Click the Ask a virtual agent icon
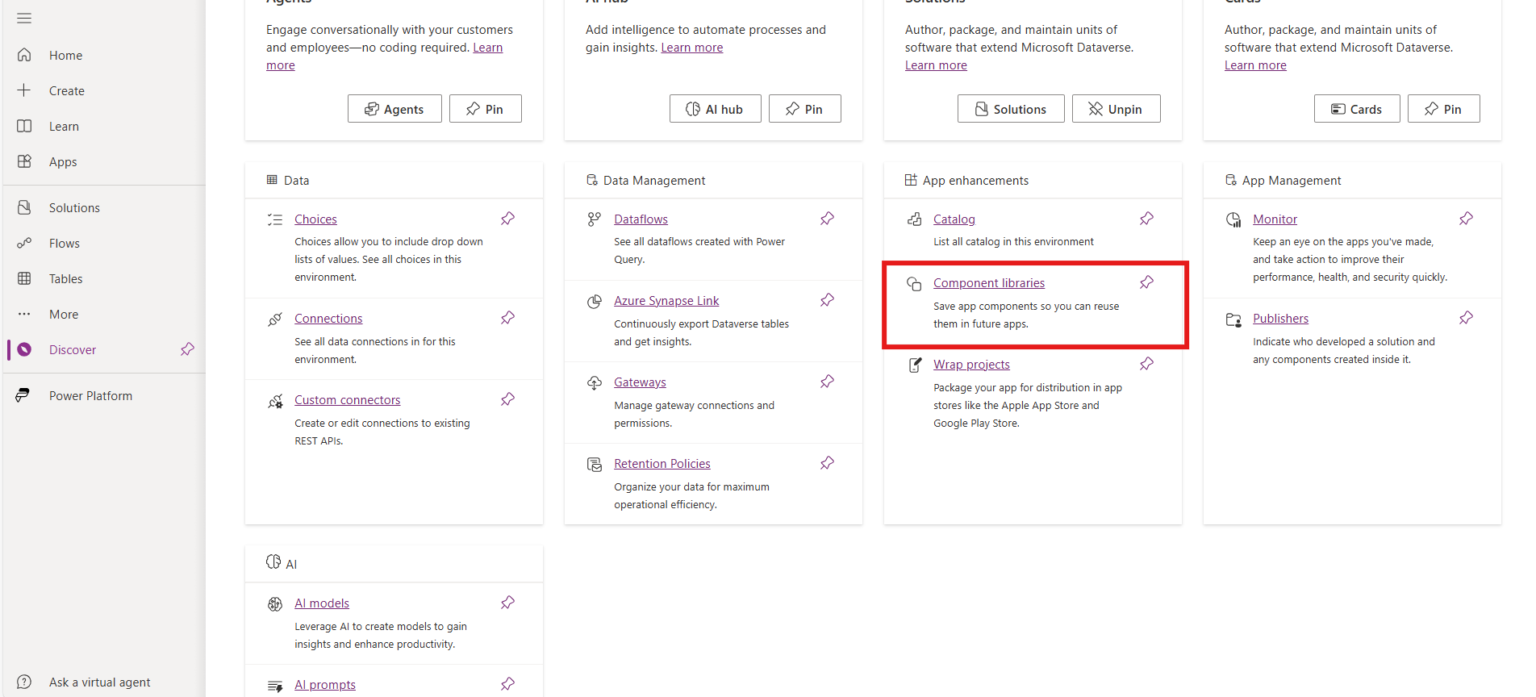The image size is (1536, 697). point(24,681)
